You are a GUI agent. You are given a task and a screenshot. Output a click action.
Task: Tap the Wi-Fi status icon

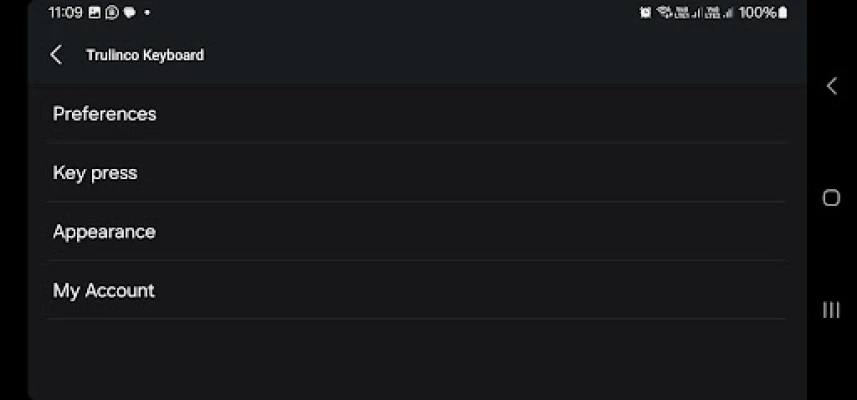click(x=664, y=13)
